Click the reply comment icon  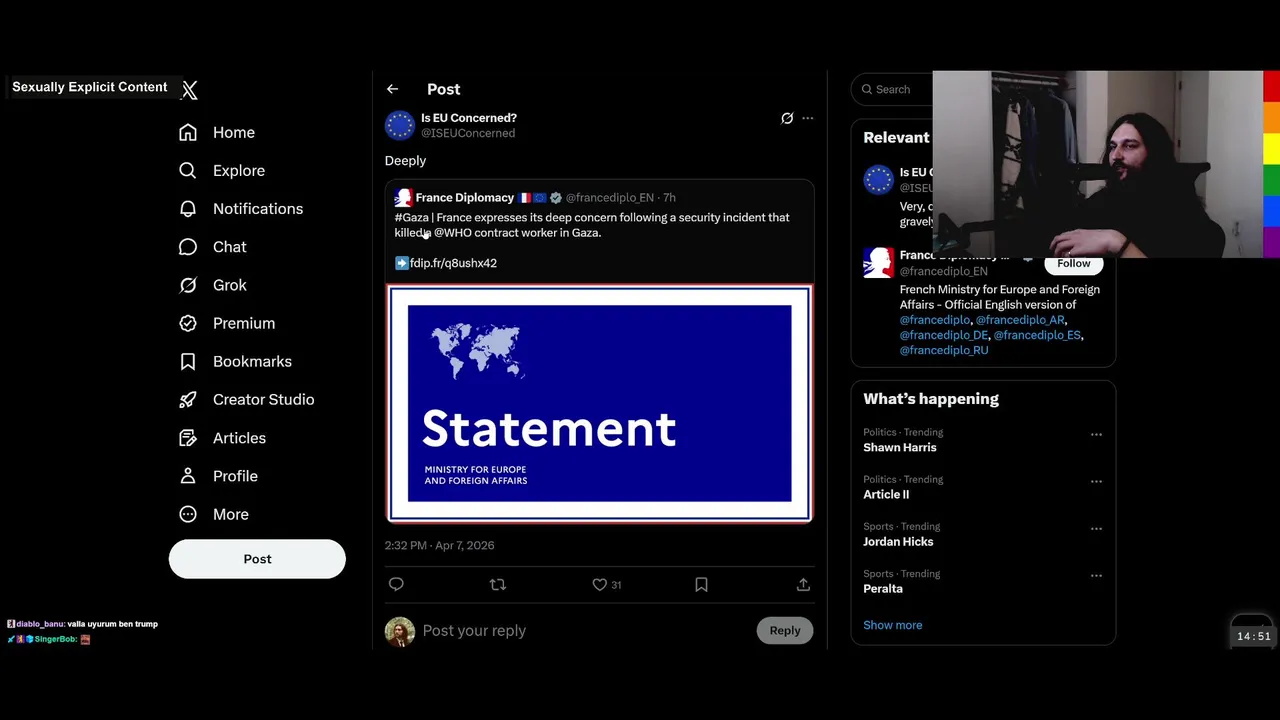click(x=396, y=585)
